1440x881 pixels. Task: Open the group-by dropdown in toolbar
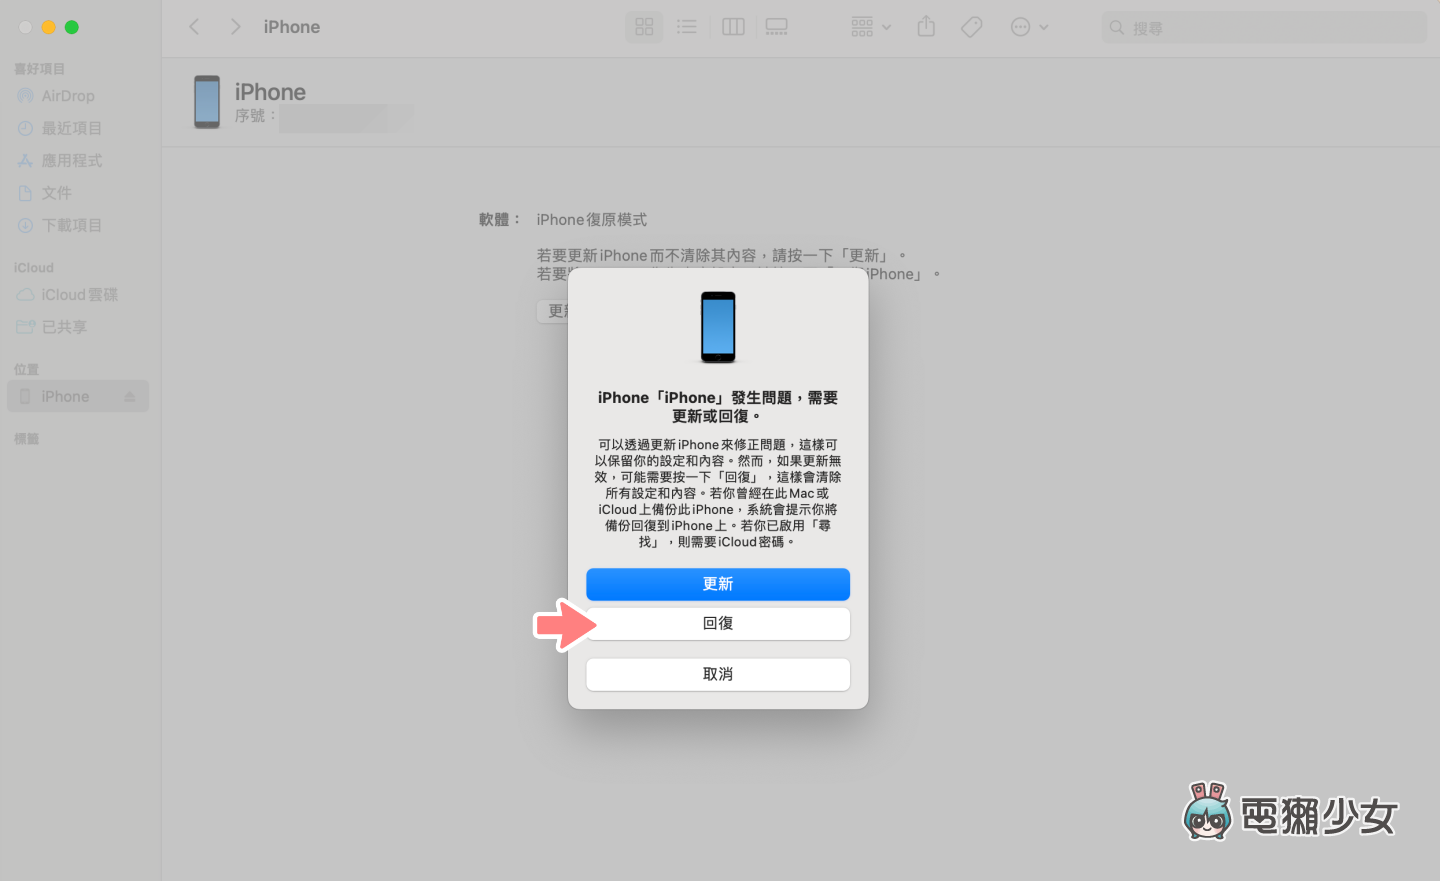(871, 27)
